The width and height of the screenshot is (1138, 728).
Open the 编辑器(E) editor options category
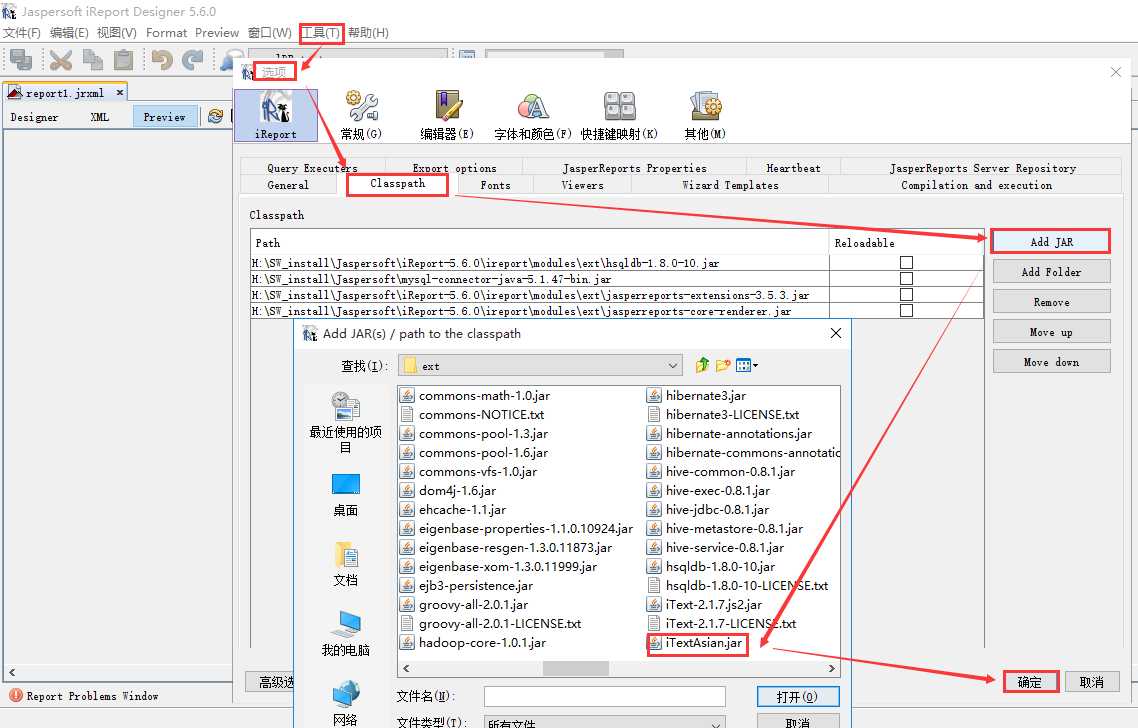click(x=448, y=115)
